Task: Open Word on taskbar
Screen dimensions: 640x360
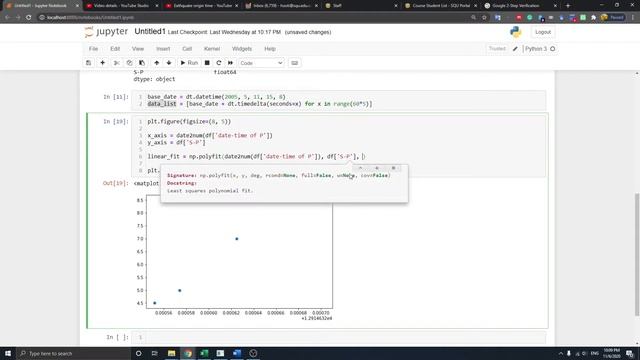Action: 237,353
